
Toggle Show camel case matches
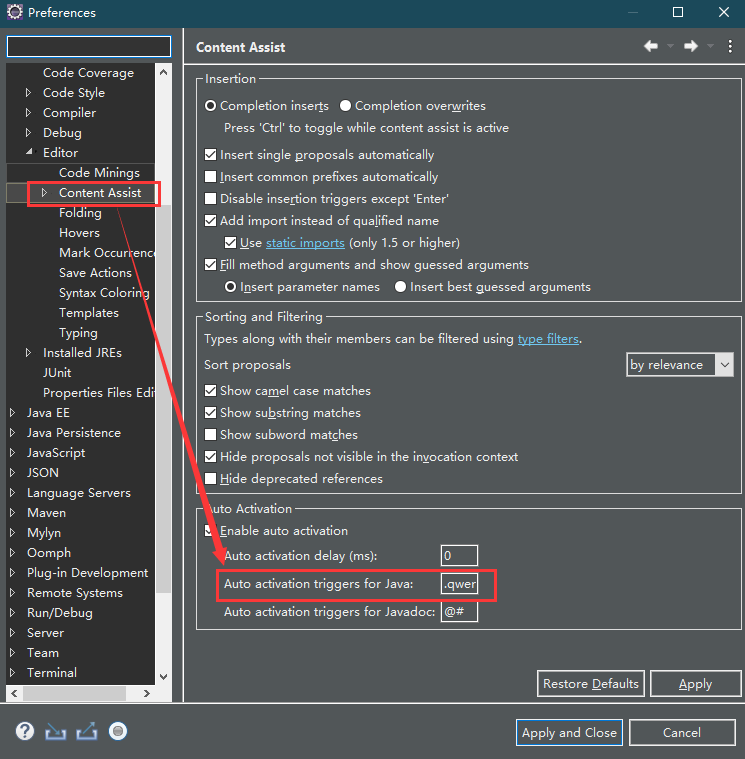(210, 391)
